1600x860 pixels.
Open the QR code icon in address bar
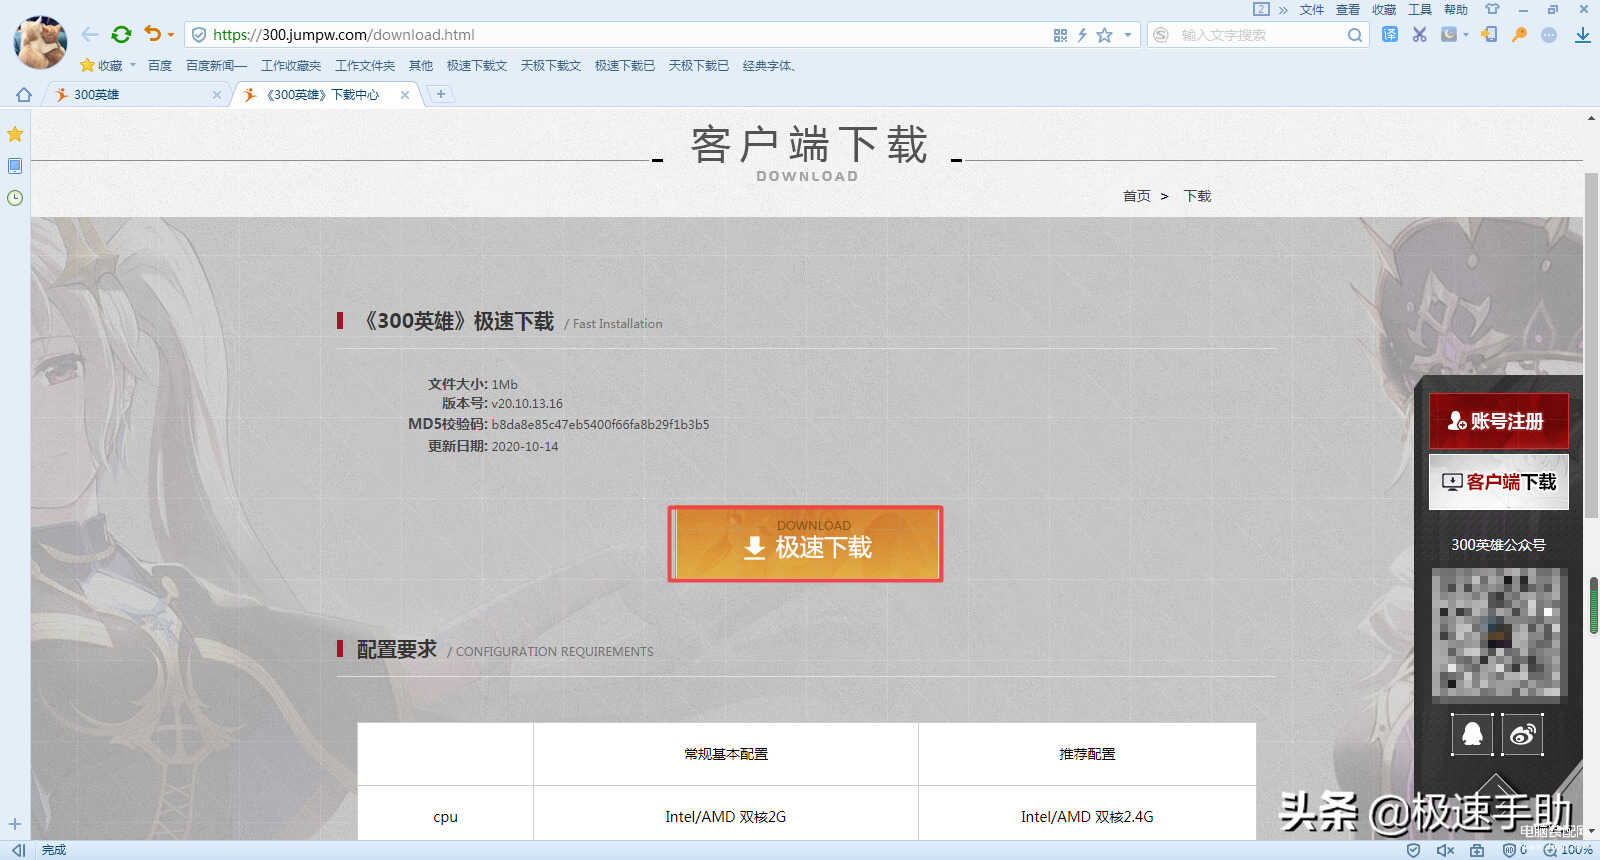coord(1060,35)
